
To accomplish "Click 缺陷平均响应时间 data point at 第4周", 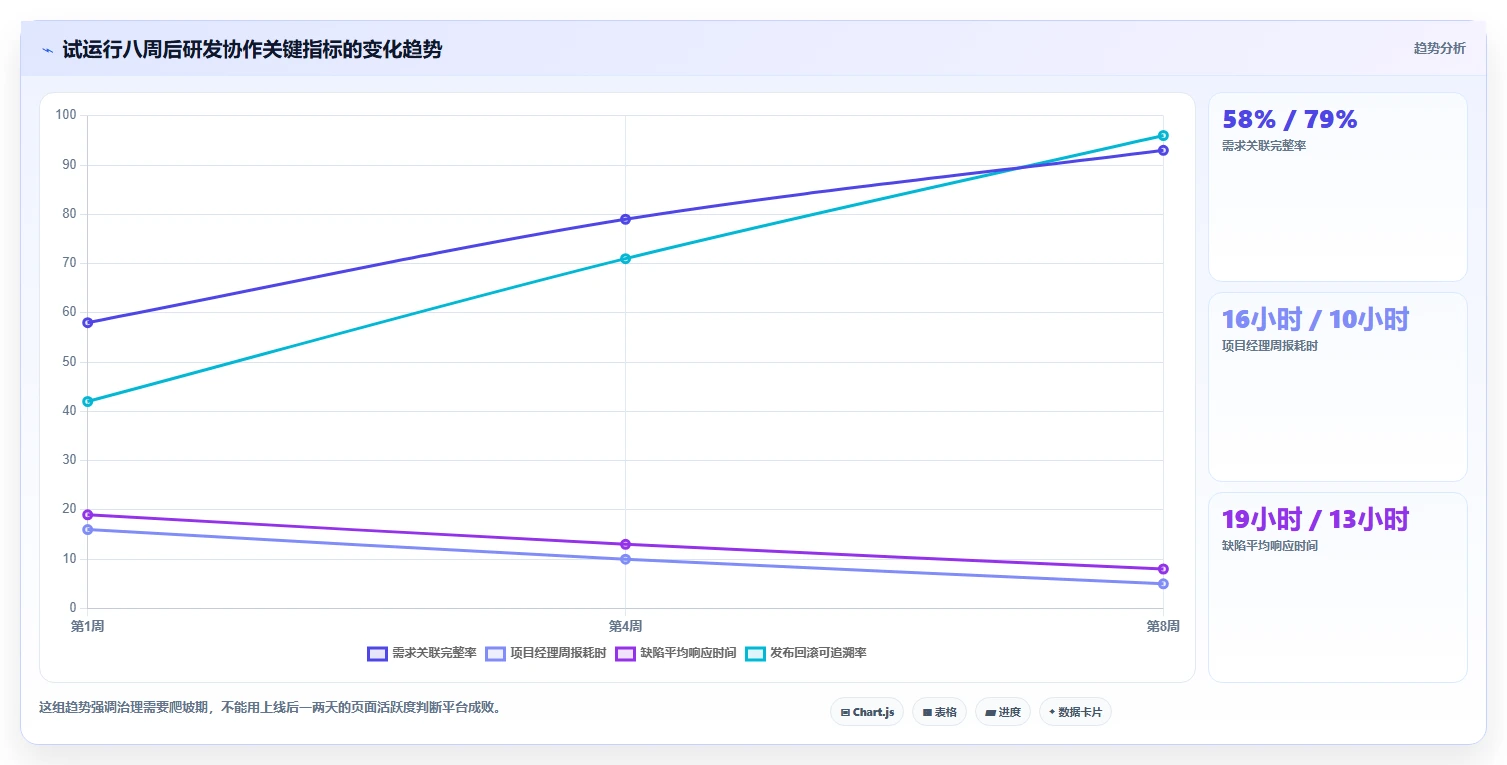I will click(625, 544).
